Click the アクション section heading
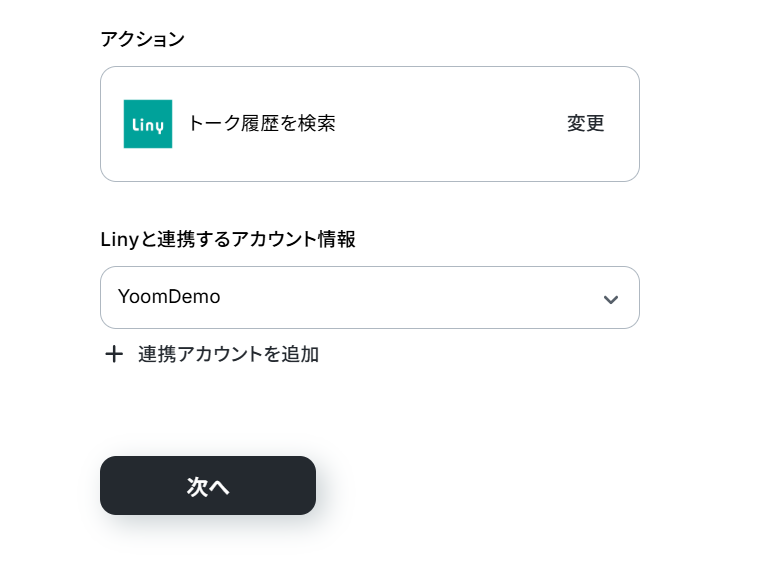 (x=143, y=39)
